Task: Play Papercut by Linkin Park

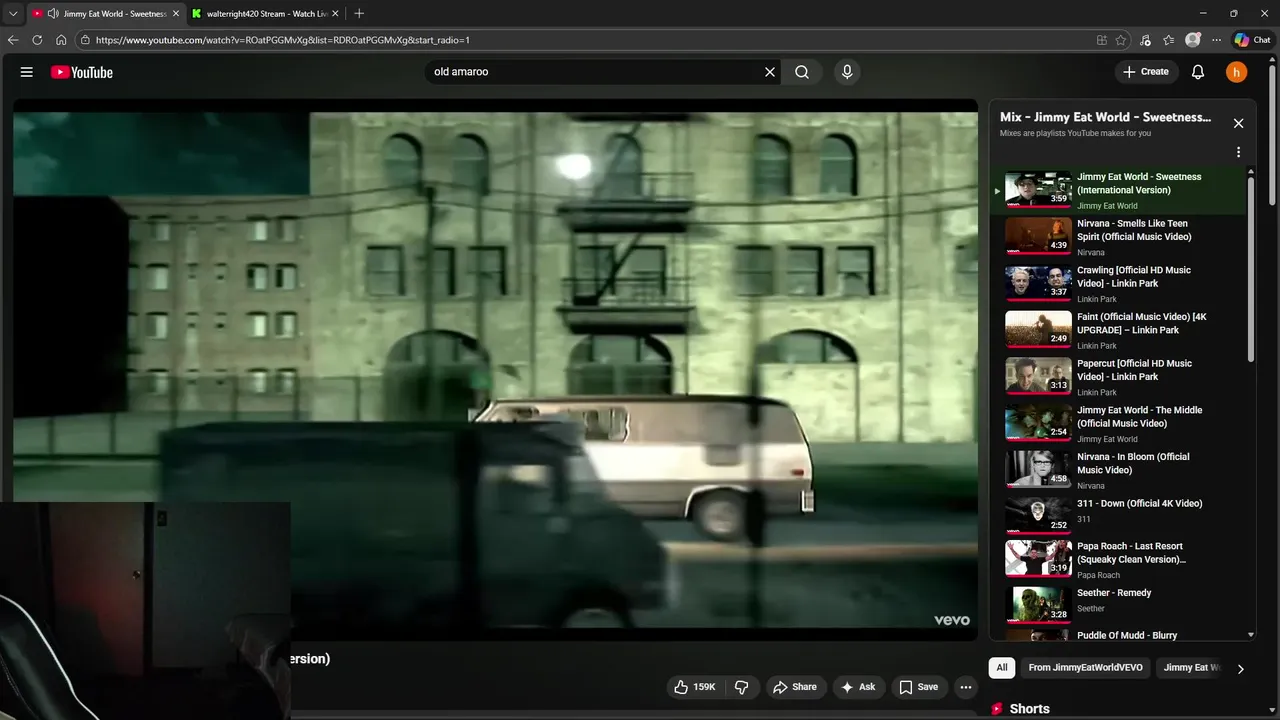Action: 1118,377
